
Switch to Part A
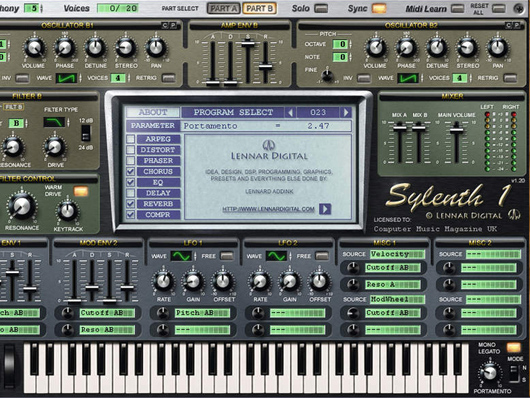[x=223, y=8]
